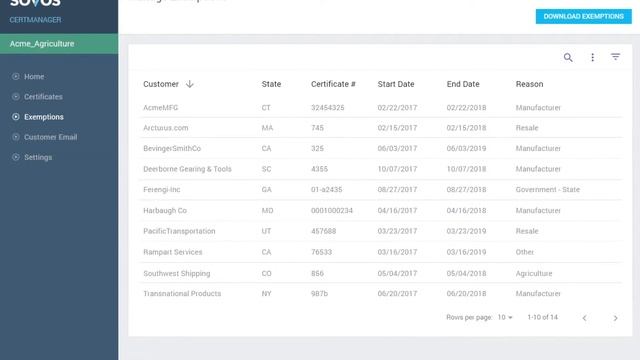The height and width of the screenshot is (360, 640).
Task: Click the CERTMANAGER logo text
Action: [36, 20]
